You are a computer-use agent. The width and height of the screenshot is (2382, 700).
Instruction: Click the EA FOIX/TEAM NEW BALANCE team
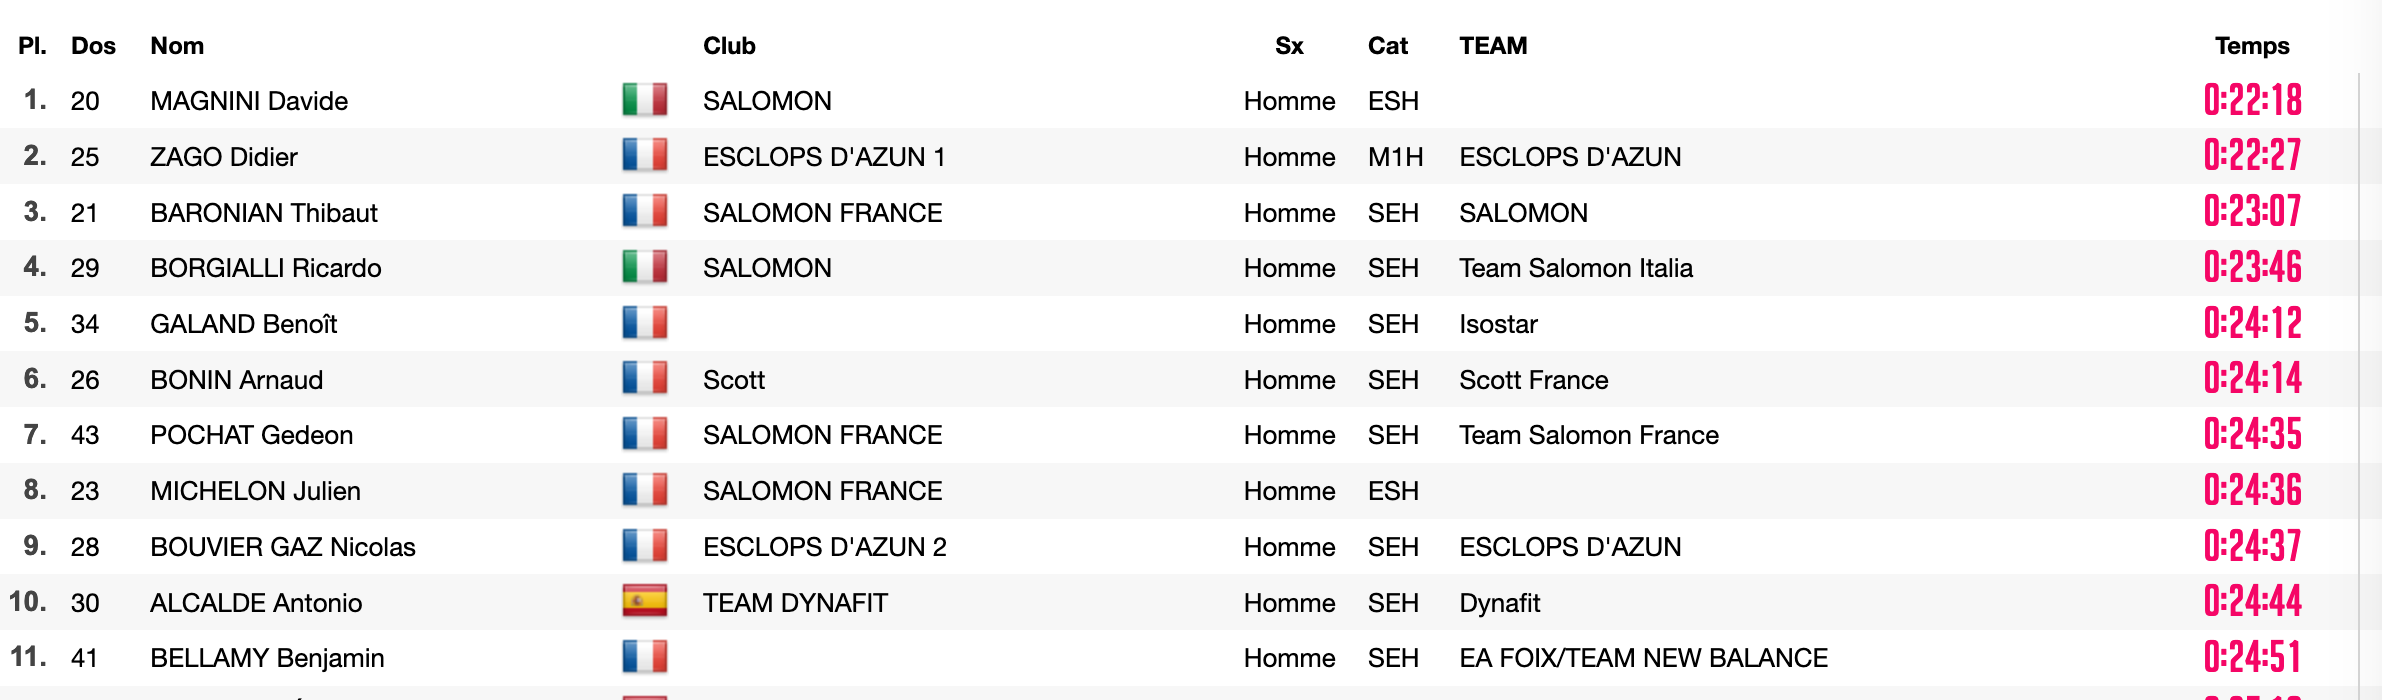point(1643,658)
